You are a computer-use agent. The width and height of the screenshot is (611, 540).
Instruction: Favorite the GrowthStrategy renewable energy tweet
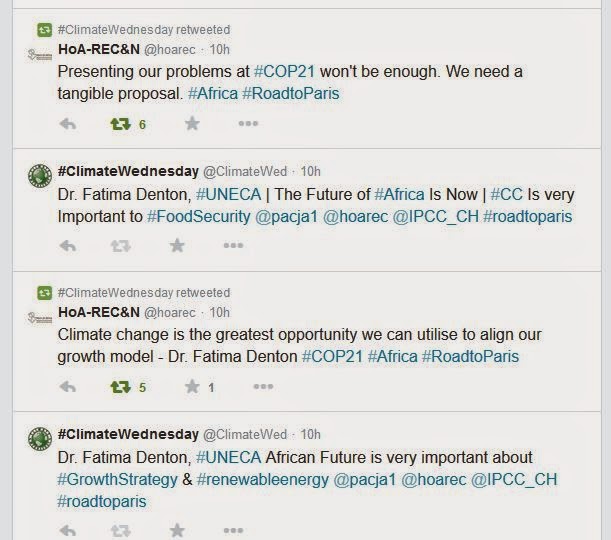(x=176, y=529)
